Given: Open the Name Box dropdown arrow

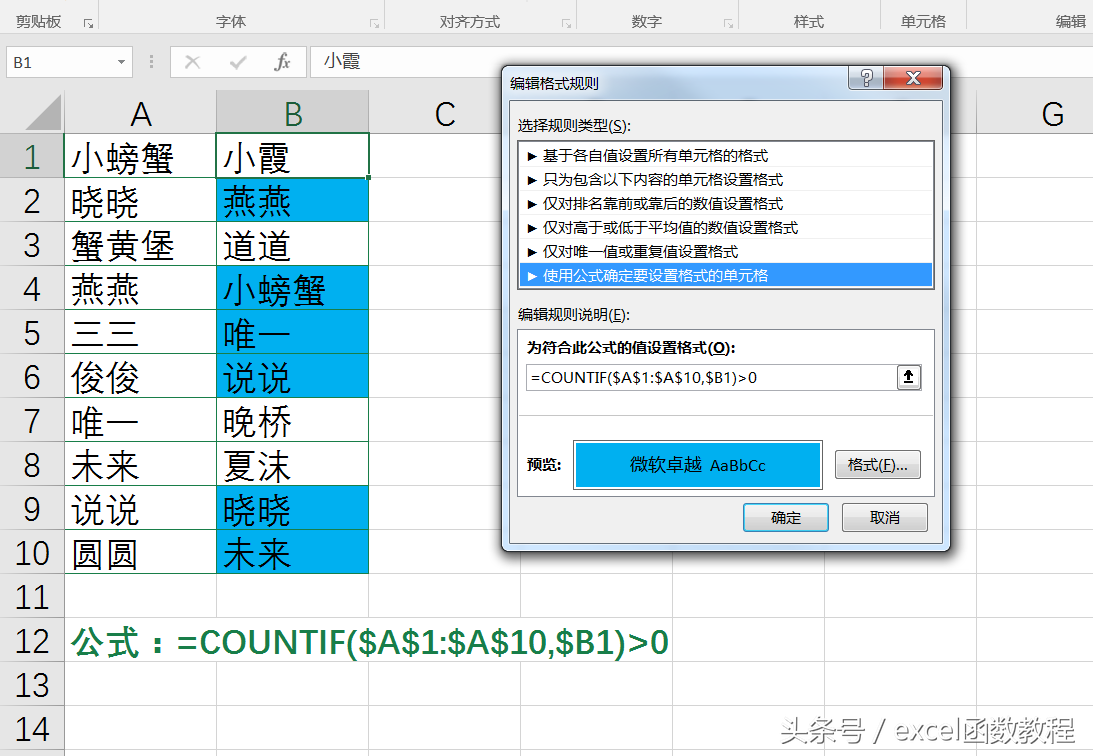Looking at the screenshot, I should point(121,62).
